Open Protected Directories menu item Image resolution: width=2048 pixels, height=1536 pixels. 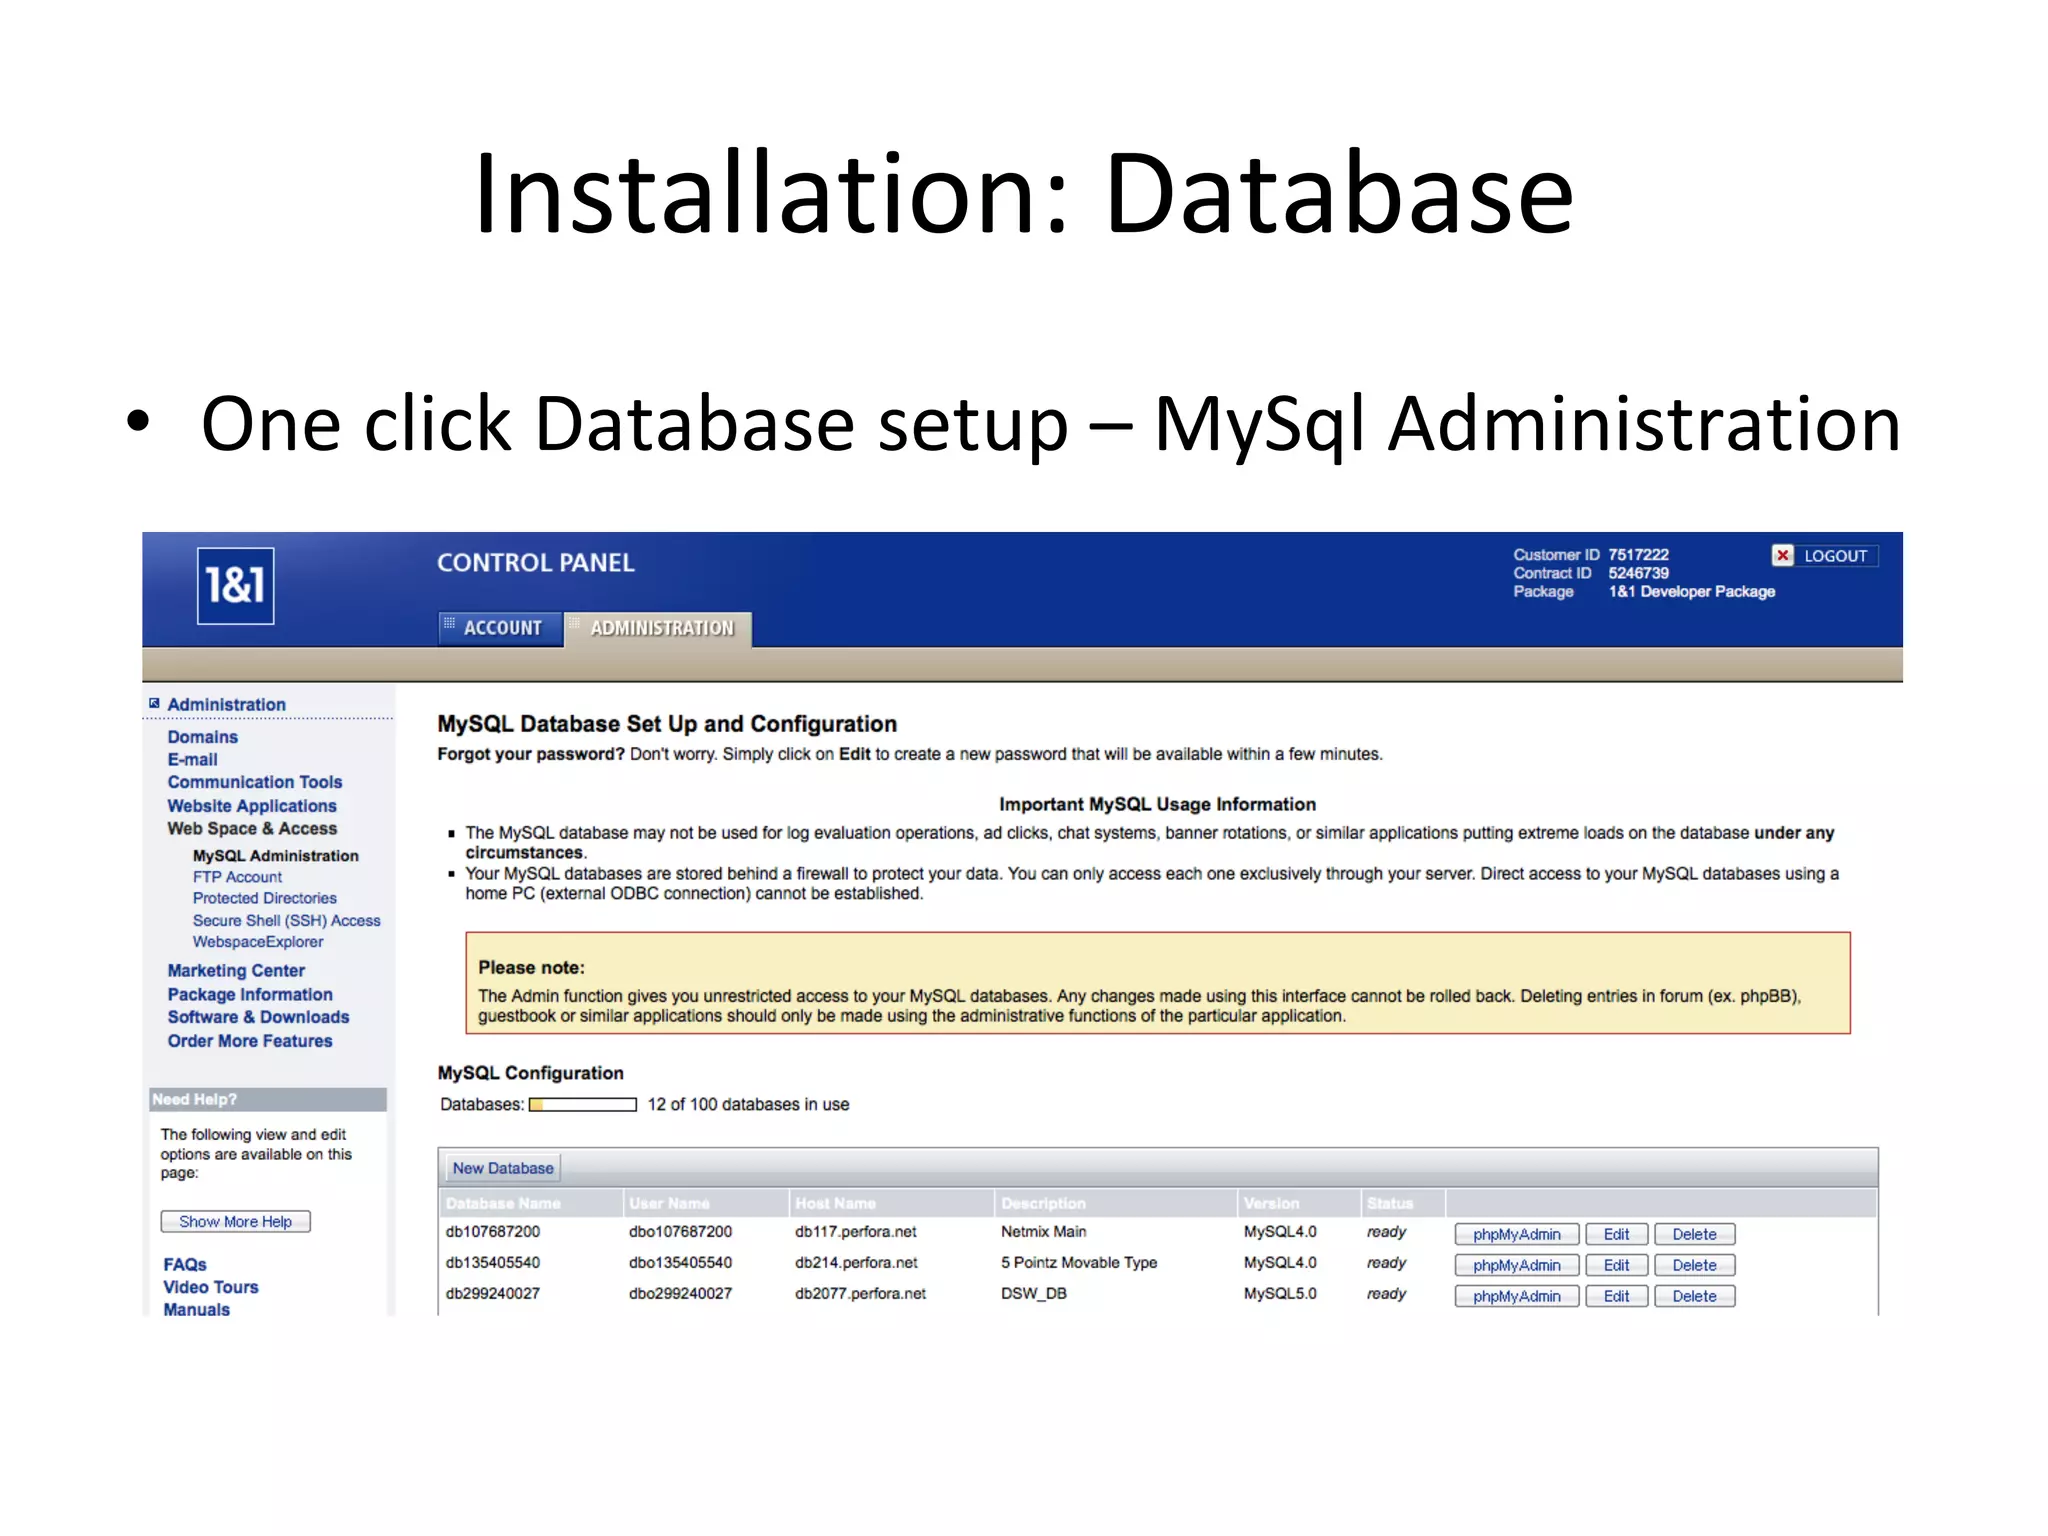pos(264,898)
